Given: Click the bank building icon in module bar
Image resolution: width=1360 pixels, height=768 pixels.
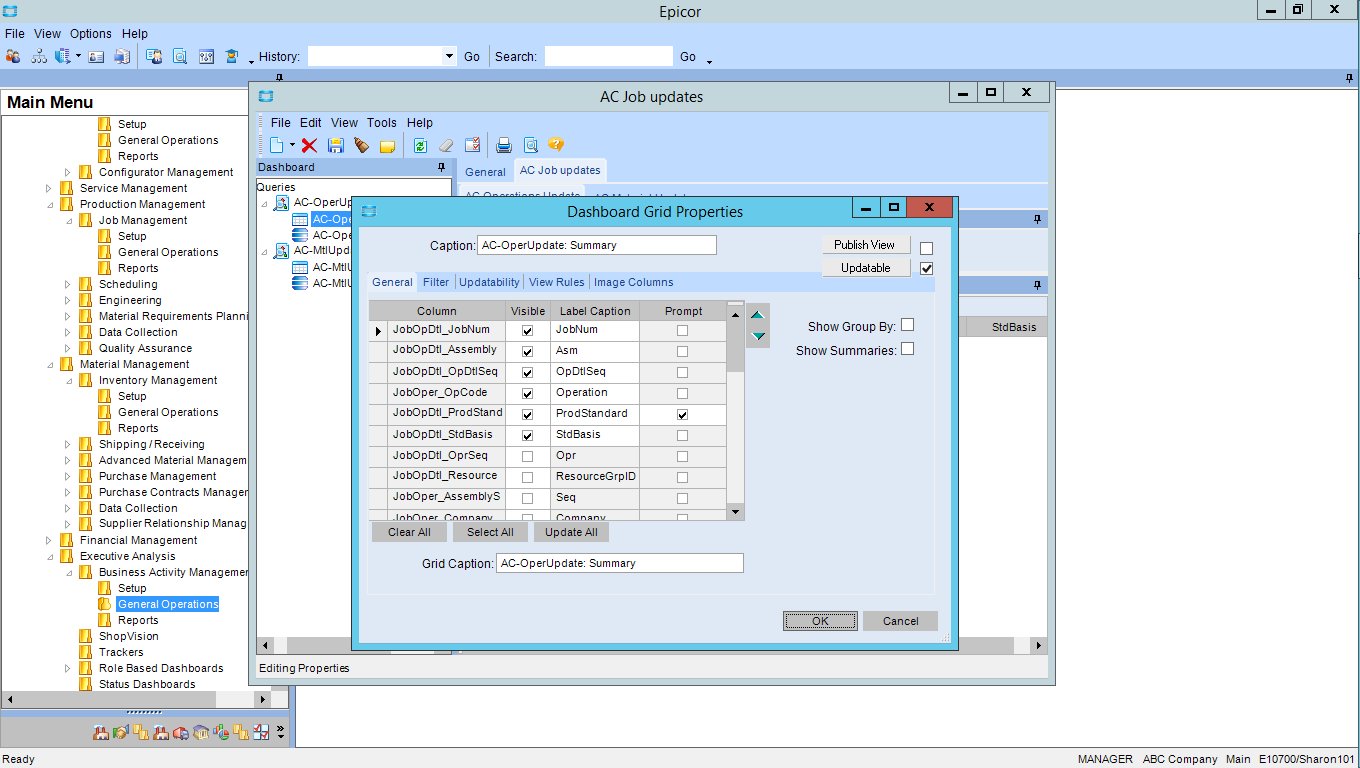Looking at the screenshot, I should 200,732.
